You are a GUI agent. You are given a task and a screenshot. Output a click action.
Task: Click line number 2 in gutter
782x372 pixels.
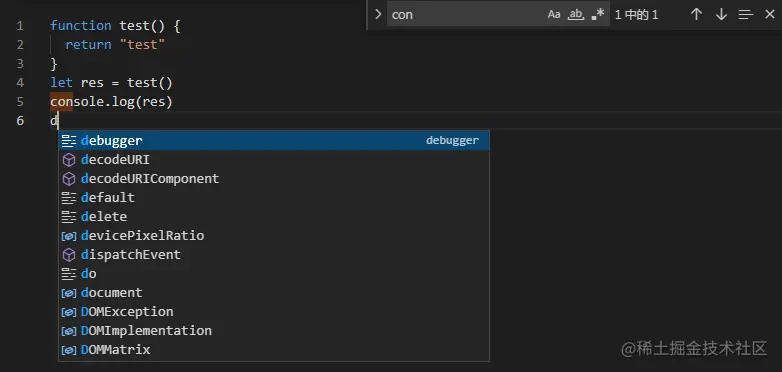pos(19,44)
